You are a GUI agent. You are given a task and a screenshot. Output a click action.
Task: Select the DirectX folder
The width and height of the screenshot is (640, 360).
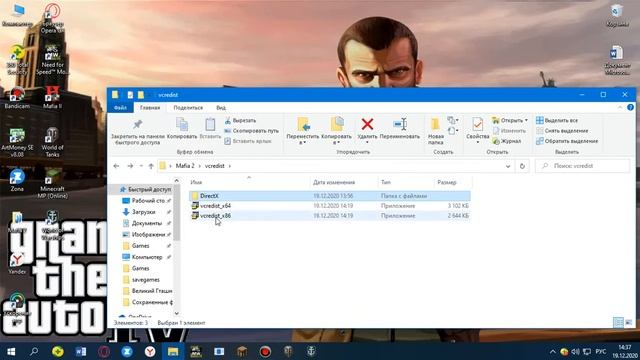330,196
